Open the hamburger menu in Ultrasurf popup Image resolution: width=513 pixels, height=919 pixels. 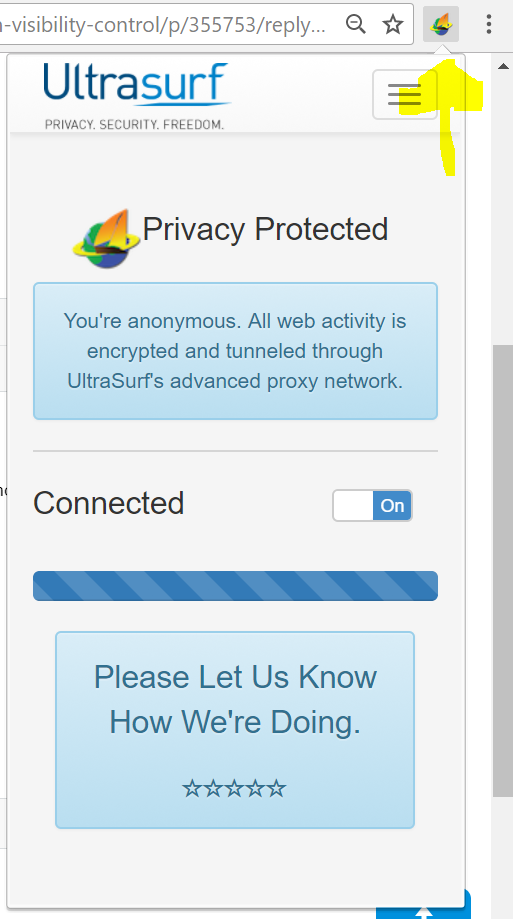click(x=405, y=94)
